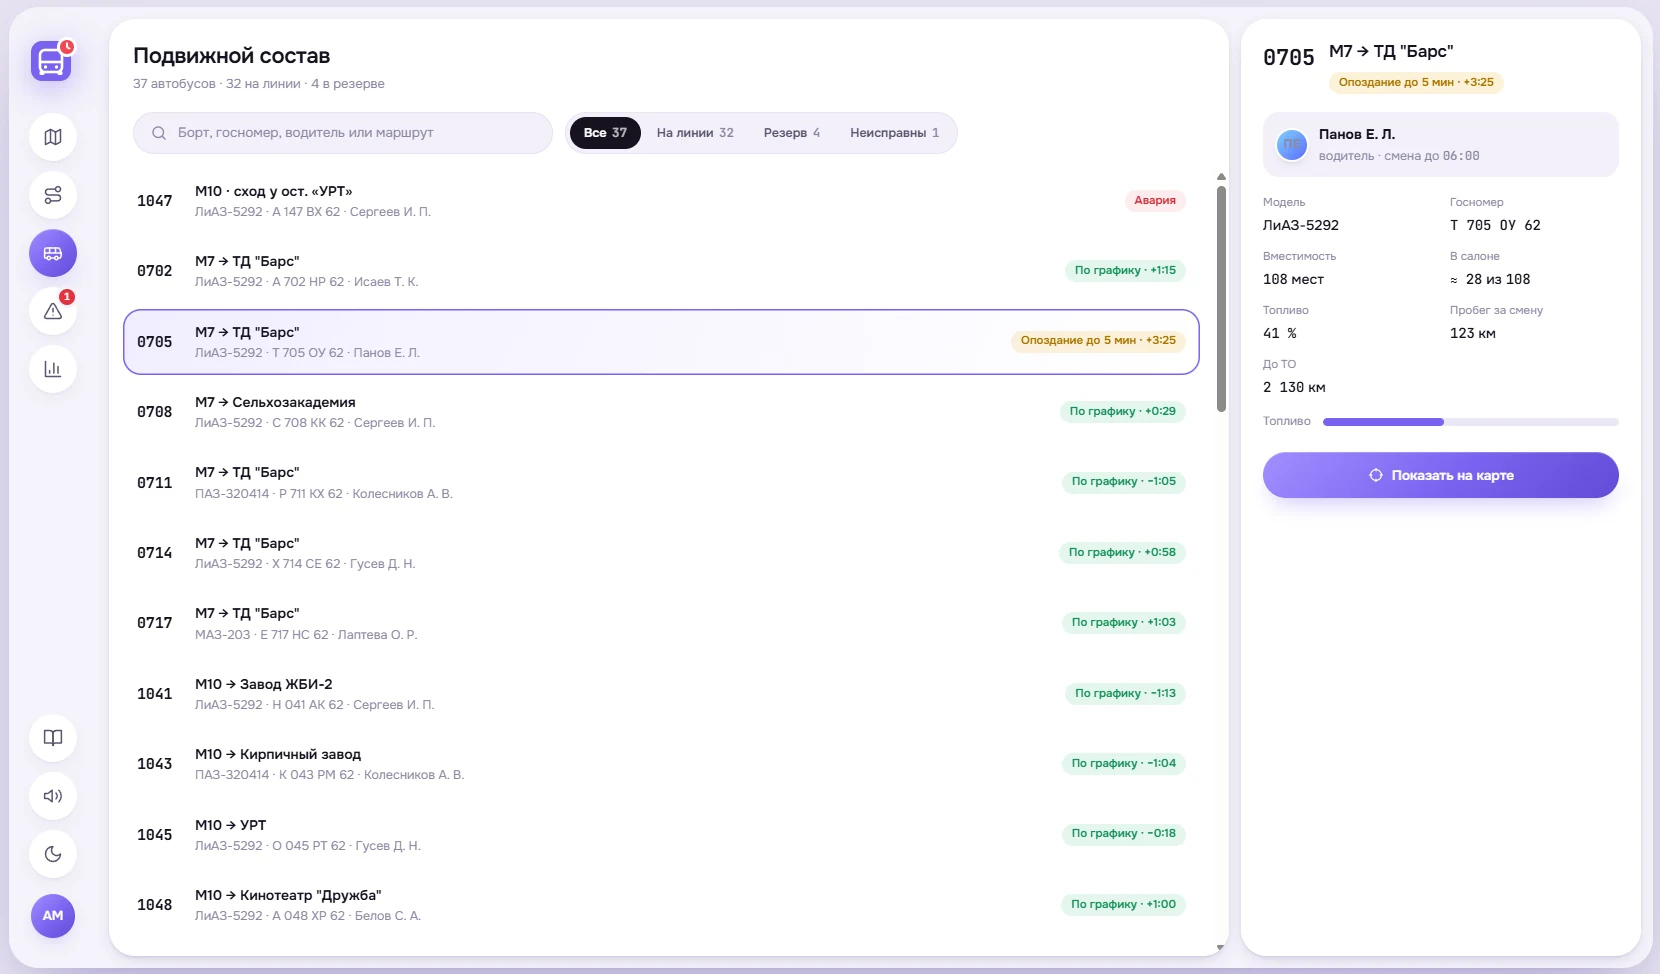Click detail panel delay badge +3:25

pyautogui.click(x=1416, y=82)
